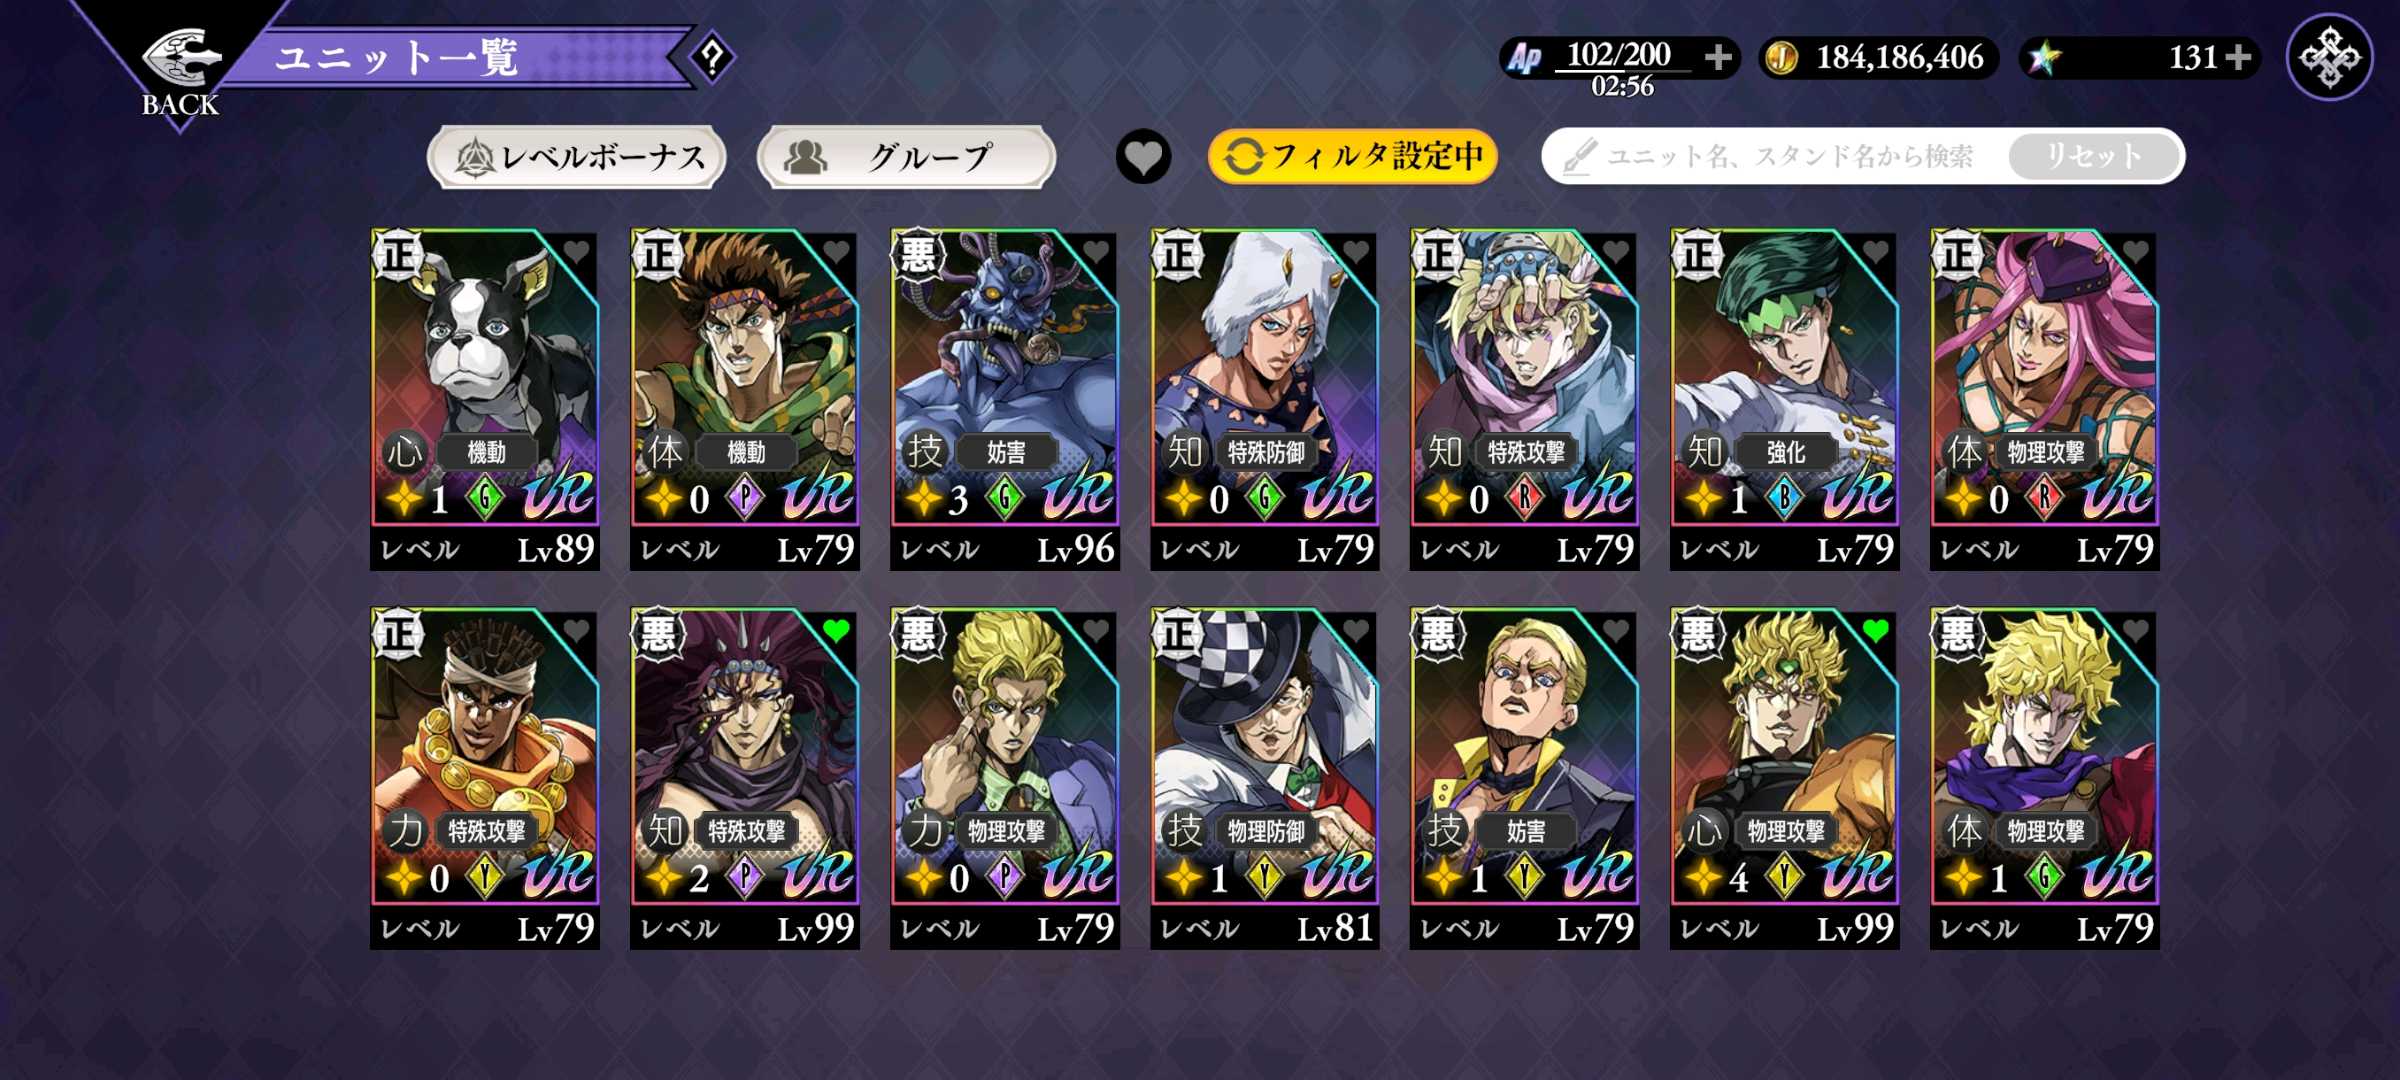Screen dimensions: 2400x1080
Task: Go back using the BACK arrow icon
Action: pos(180,60)
